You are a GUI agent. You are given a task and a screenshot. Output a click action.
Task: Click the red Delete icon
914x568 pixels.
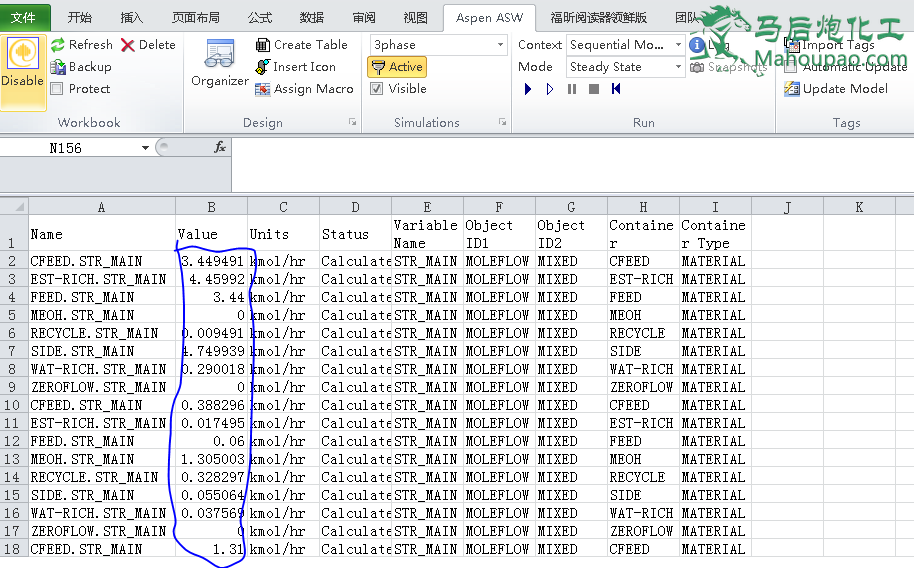(128, 45)
